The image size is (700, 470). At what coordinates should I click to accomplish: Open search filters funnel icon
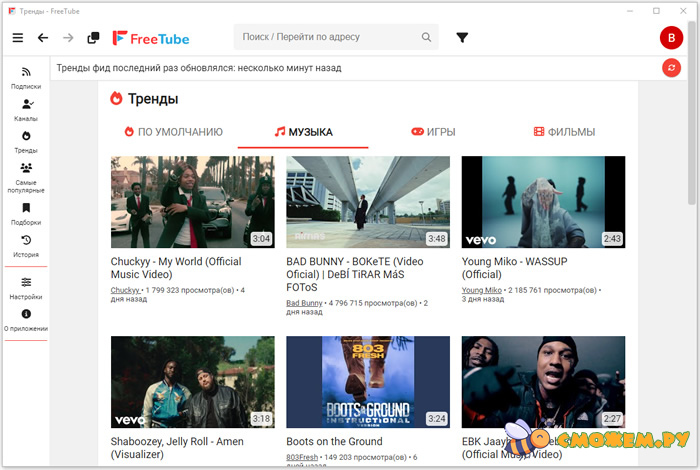coord(462,37)
